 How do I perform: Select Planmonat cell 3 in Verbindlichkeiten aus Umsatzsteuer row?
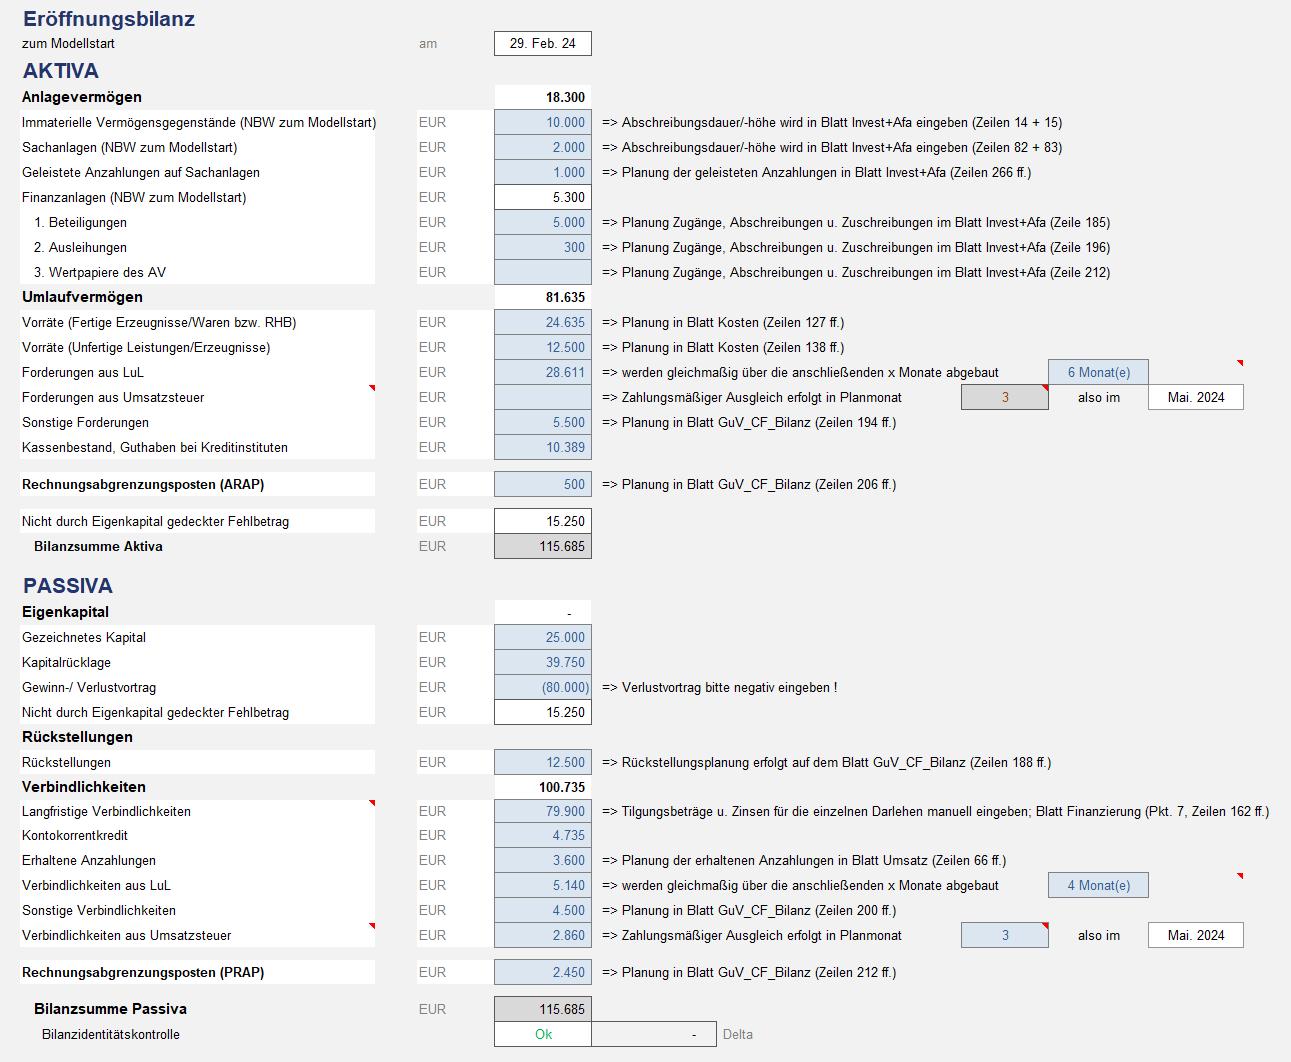(x=1005, y=935)
